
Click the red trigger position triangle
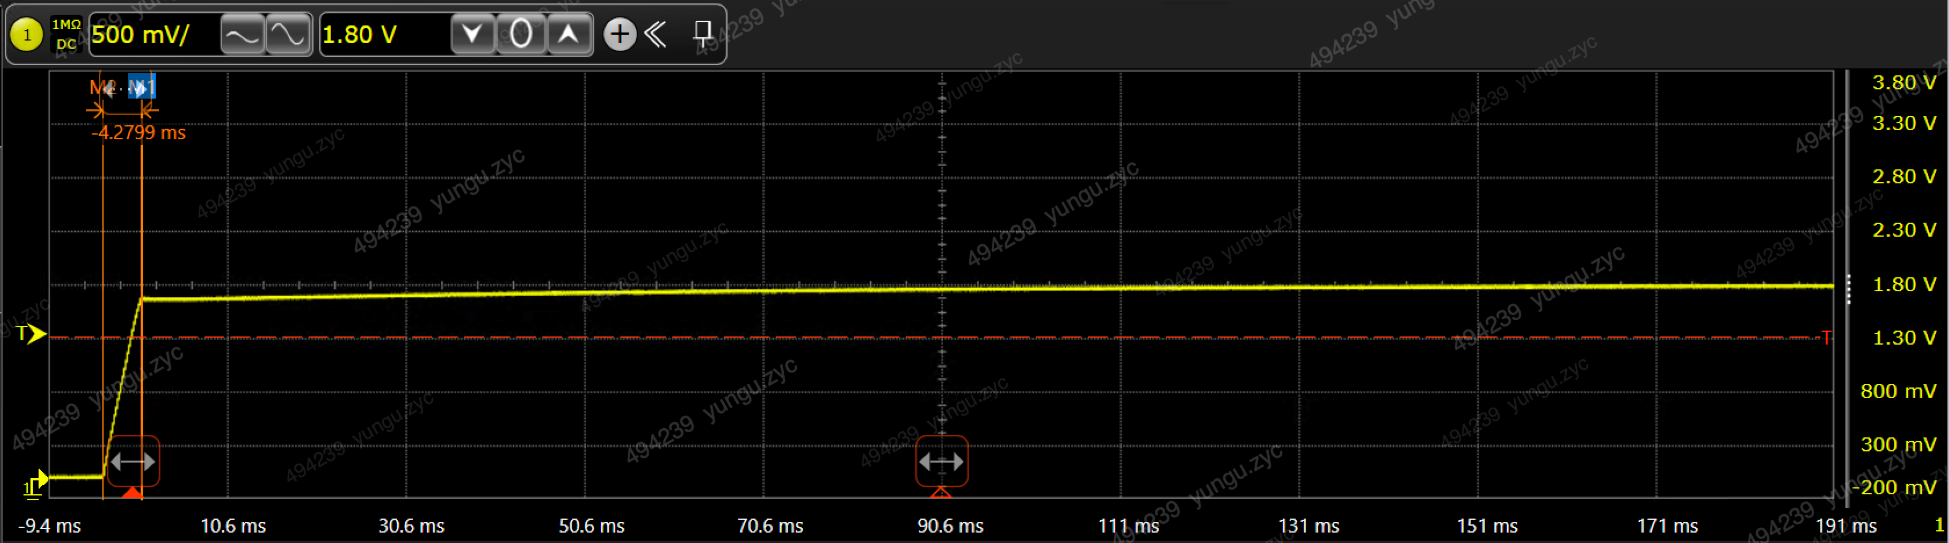132,492
